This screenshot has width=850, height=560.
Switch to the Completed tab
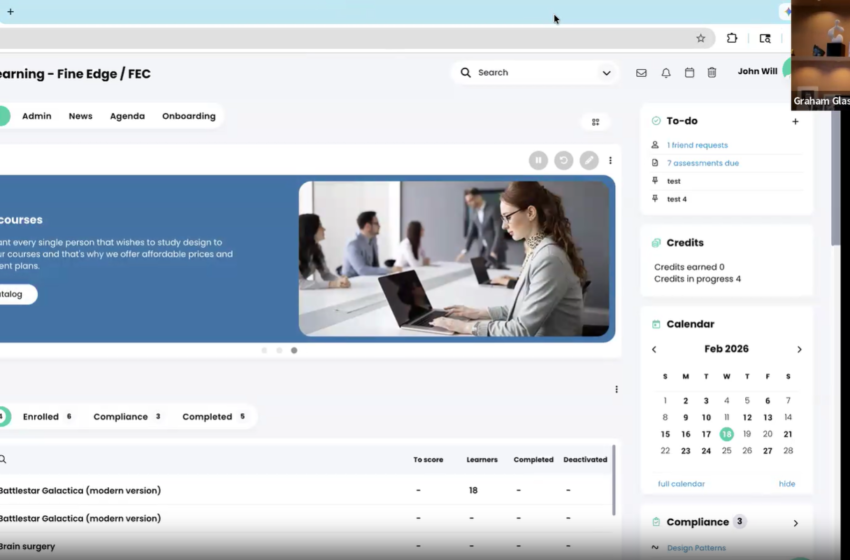(214, 416)
